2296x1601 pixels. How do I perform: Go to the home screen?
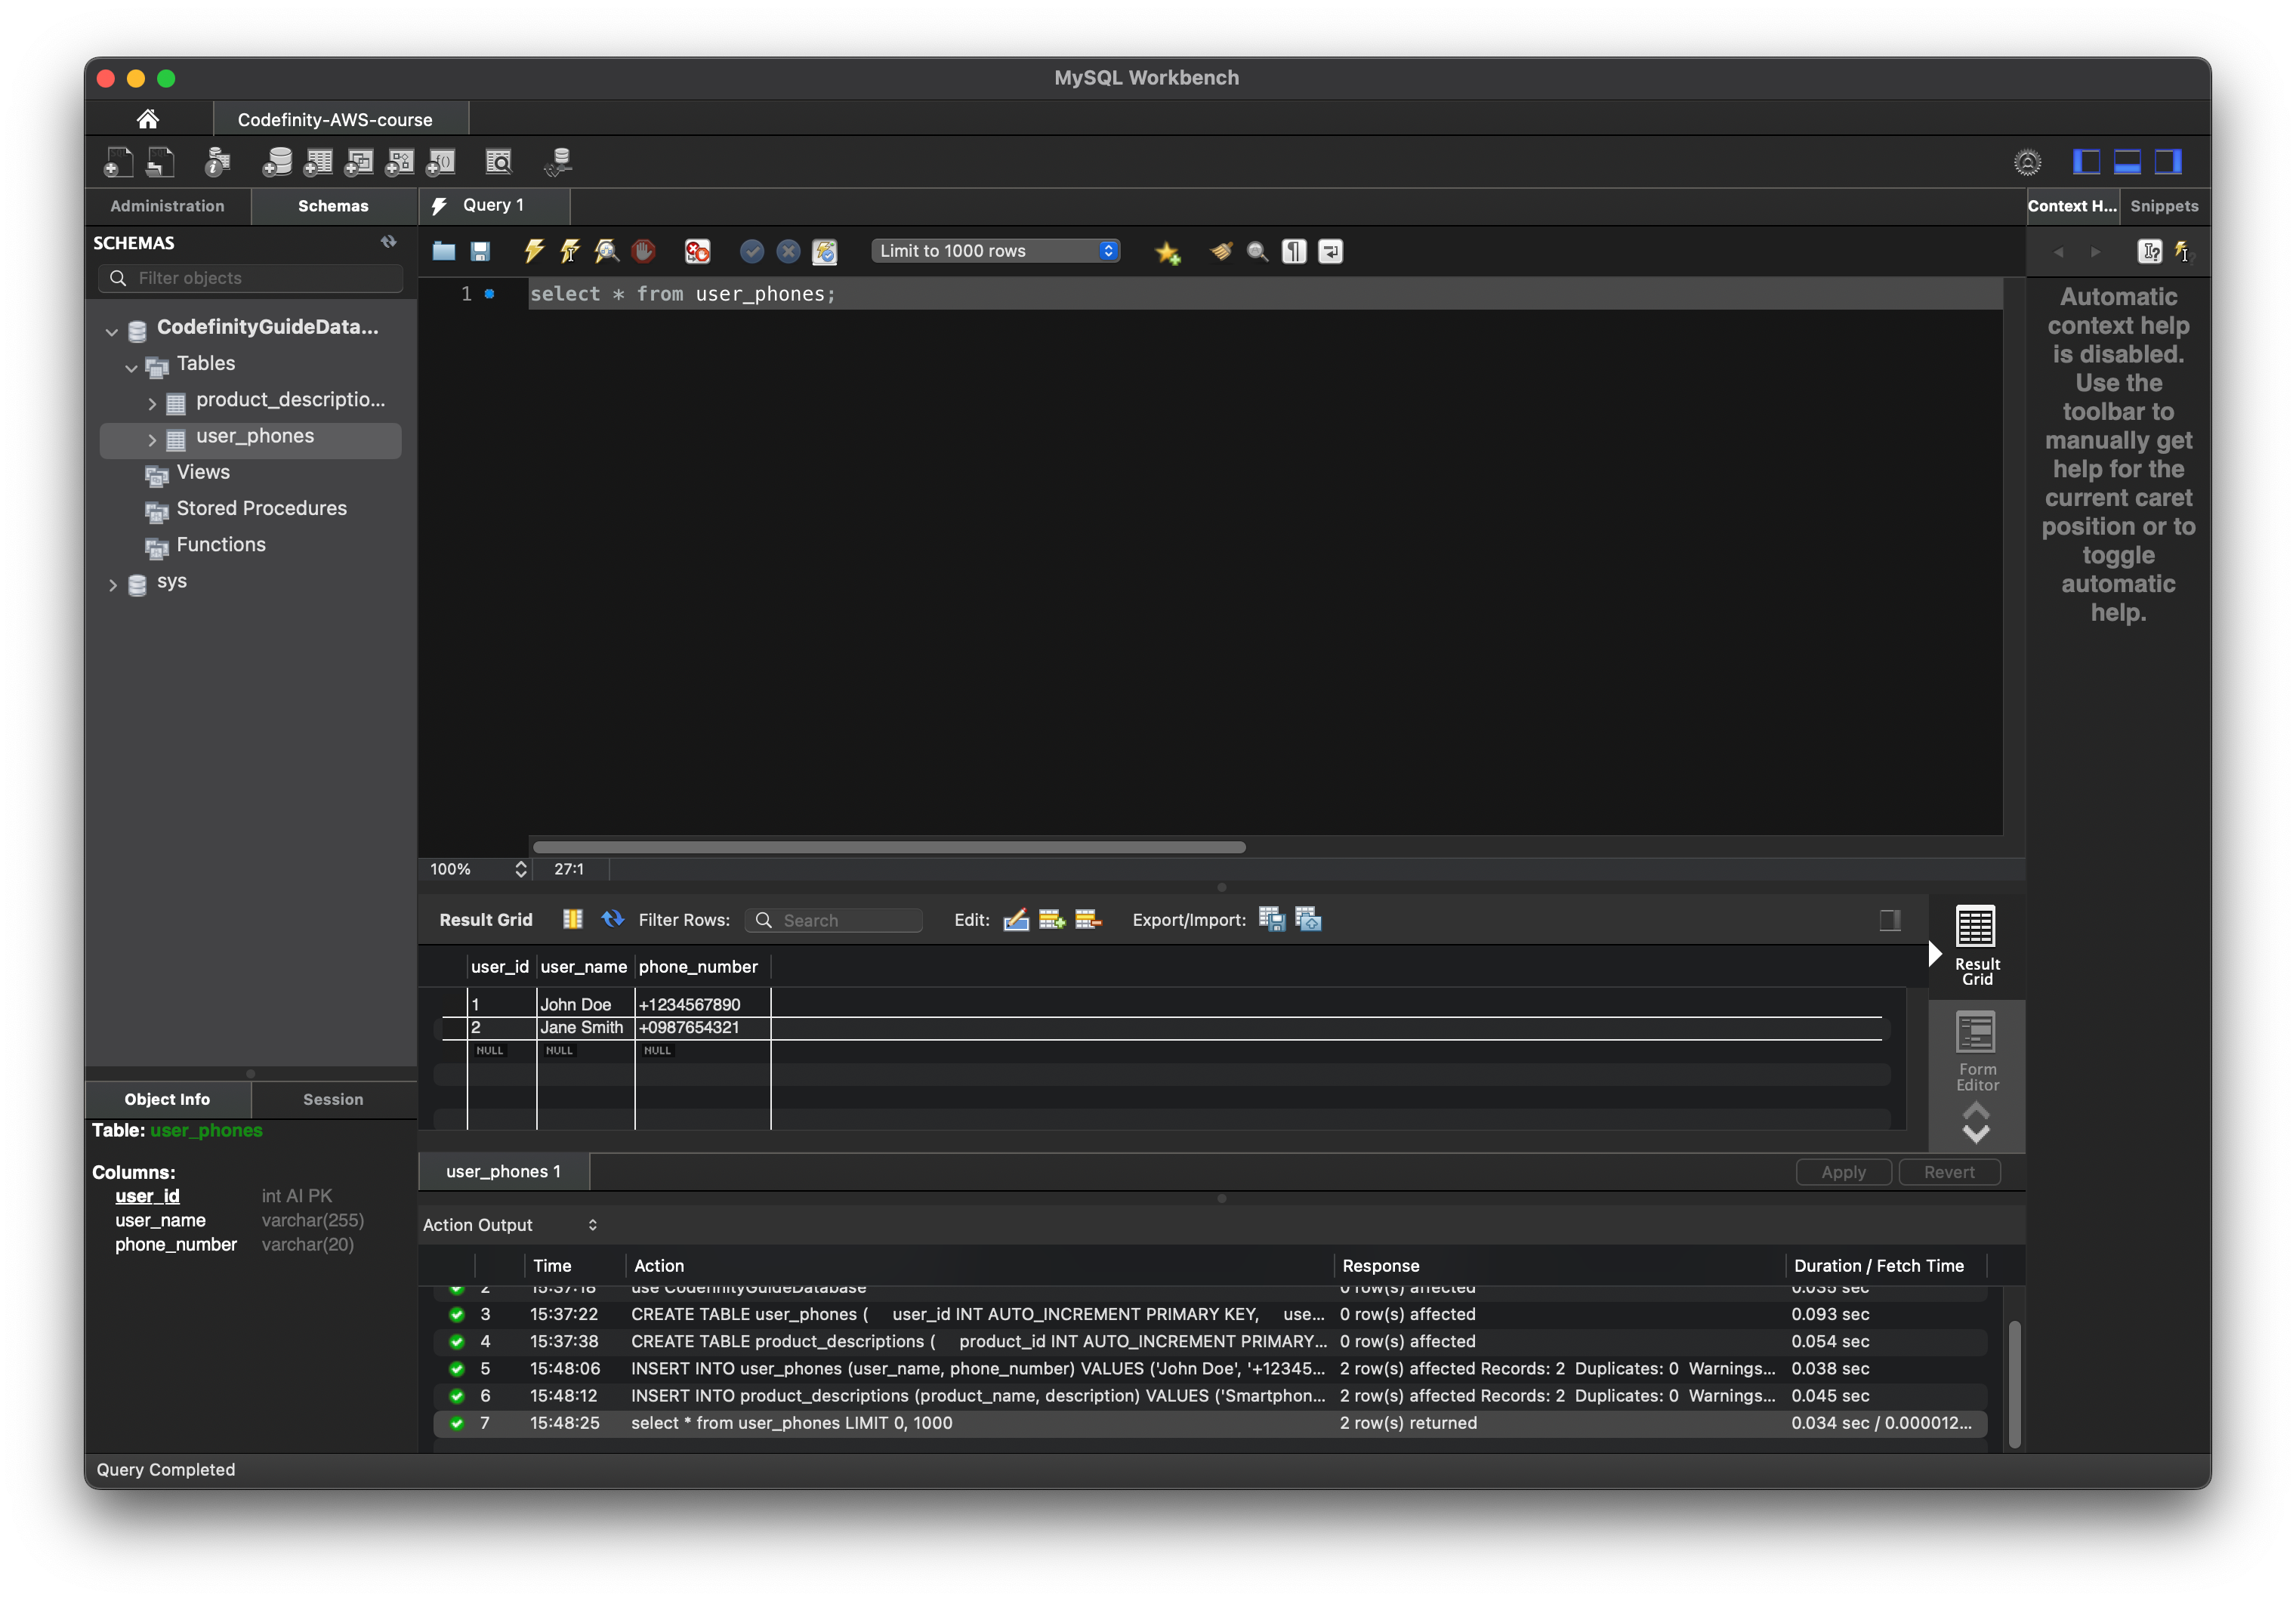click(x=148, y=119)
